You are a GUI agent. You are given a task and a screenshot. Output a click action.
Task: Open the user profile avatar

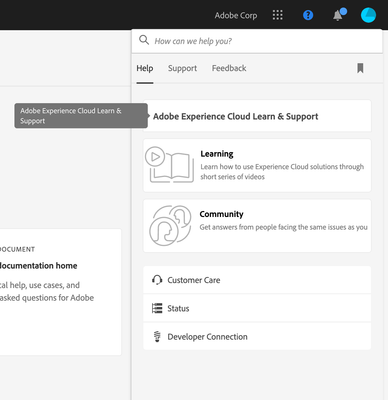point(368,15)
